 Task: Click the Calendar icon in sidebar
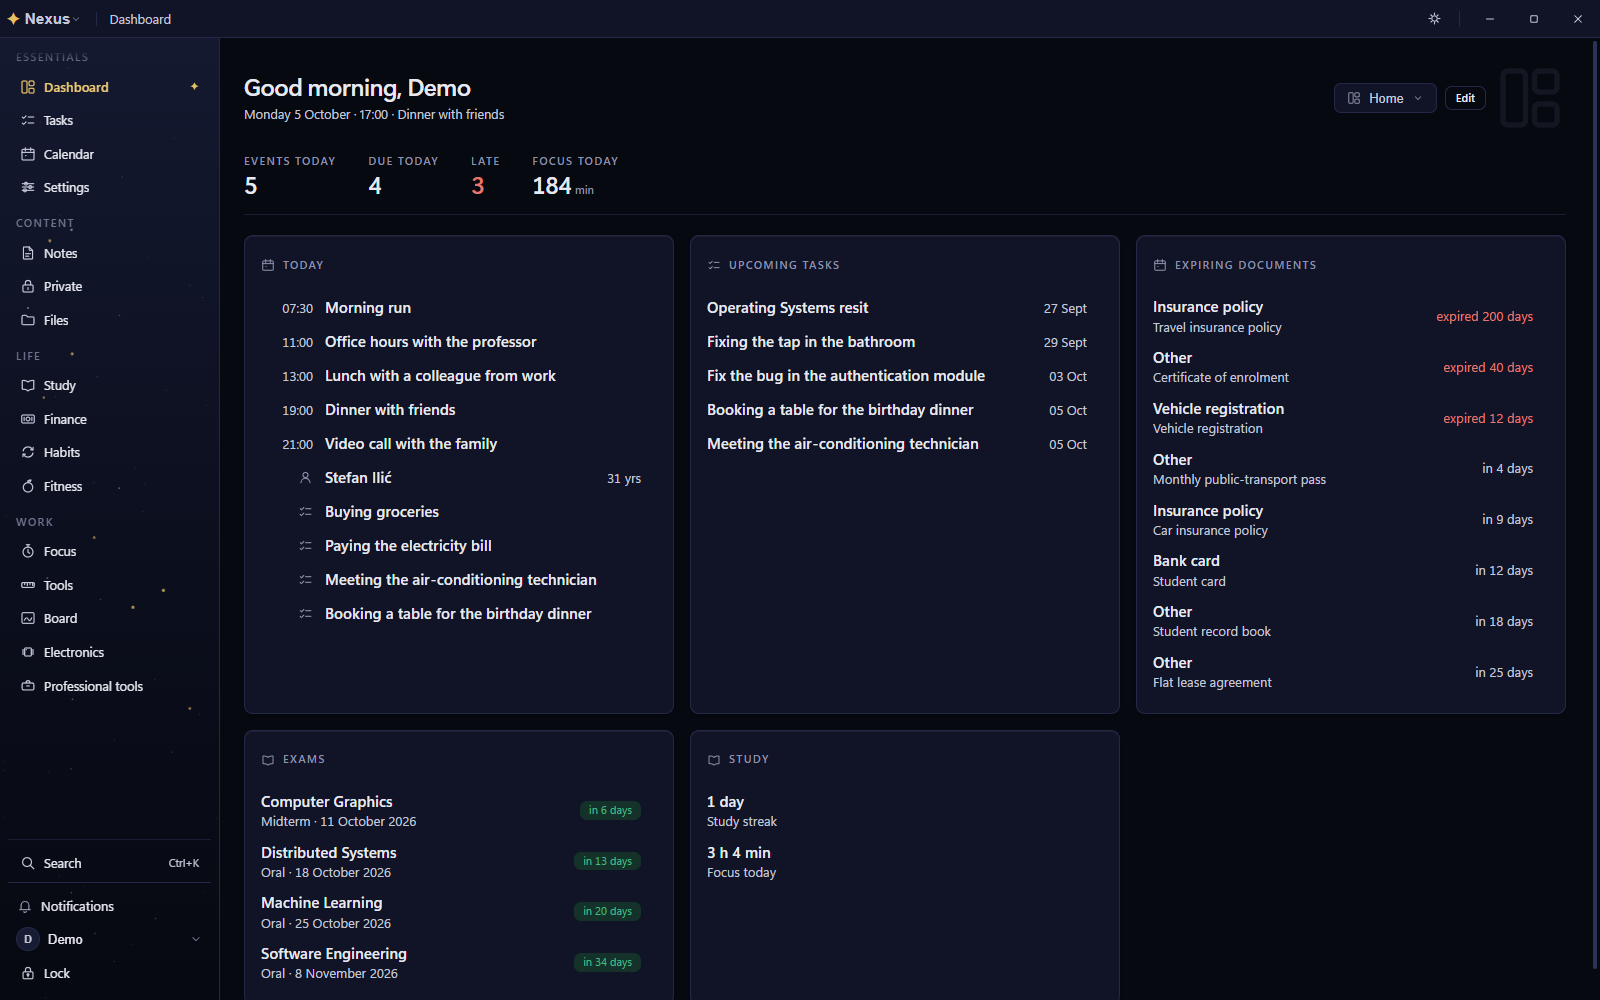click(28, 154)
